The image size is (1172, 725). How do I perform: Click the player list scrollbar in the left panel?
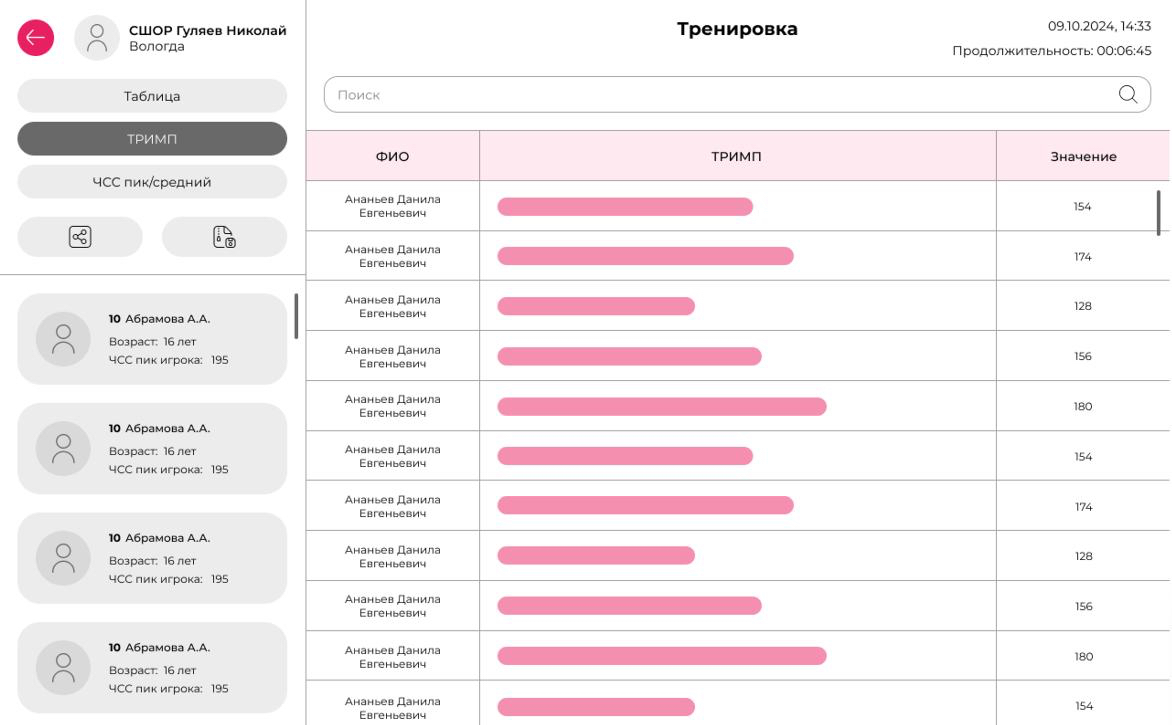296,316
